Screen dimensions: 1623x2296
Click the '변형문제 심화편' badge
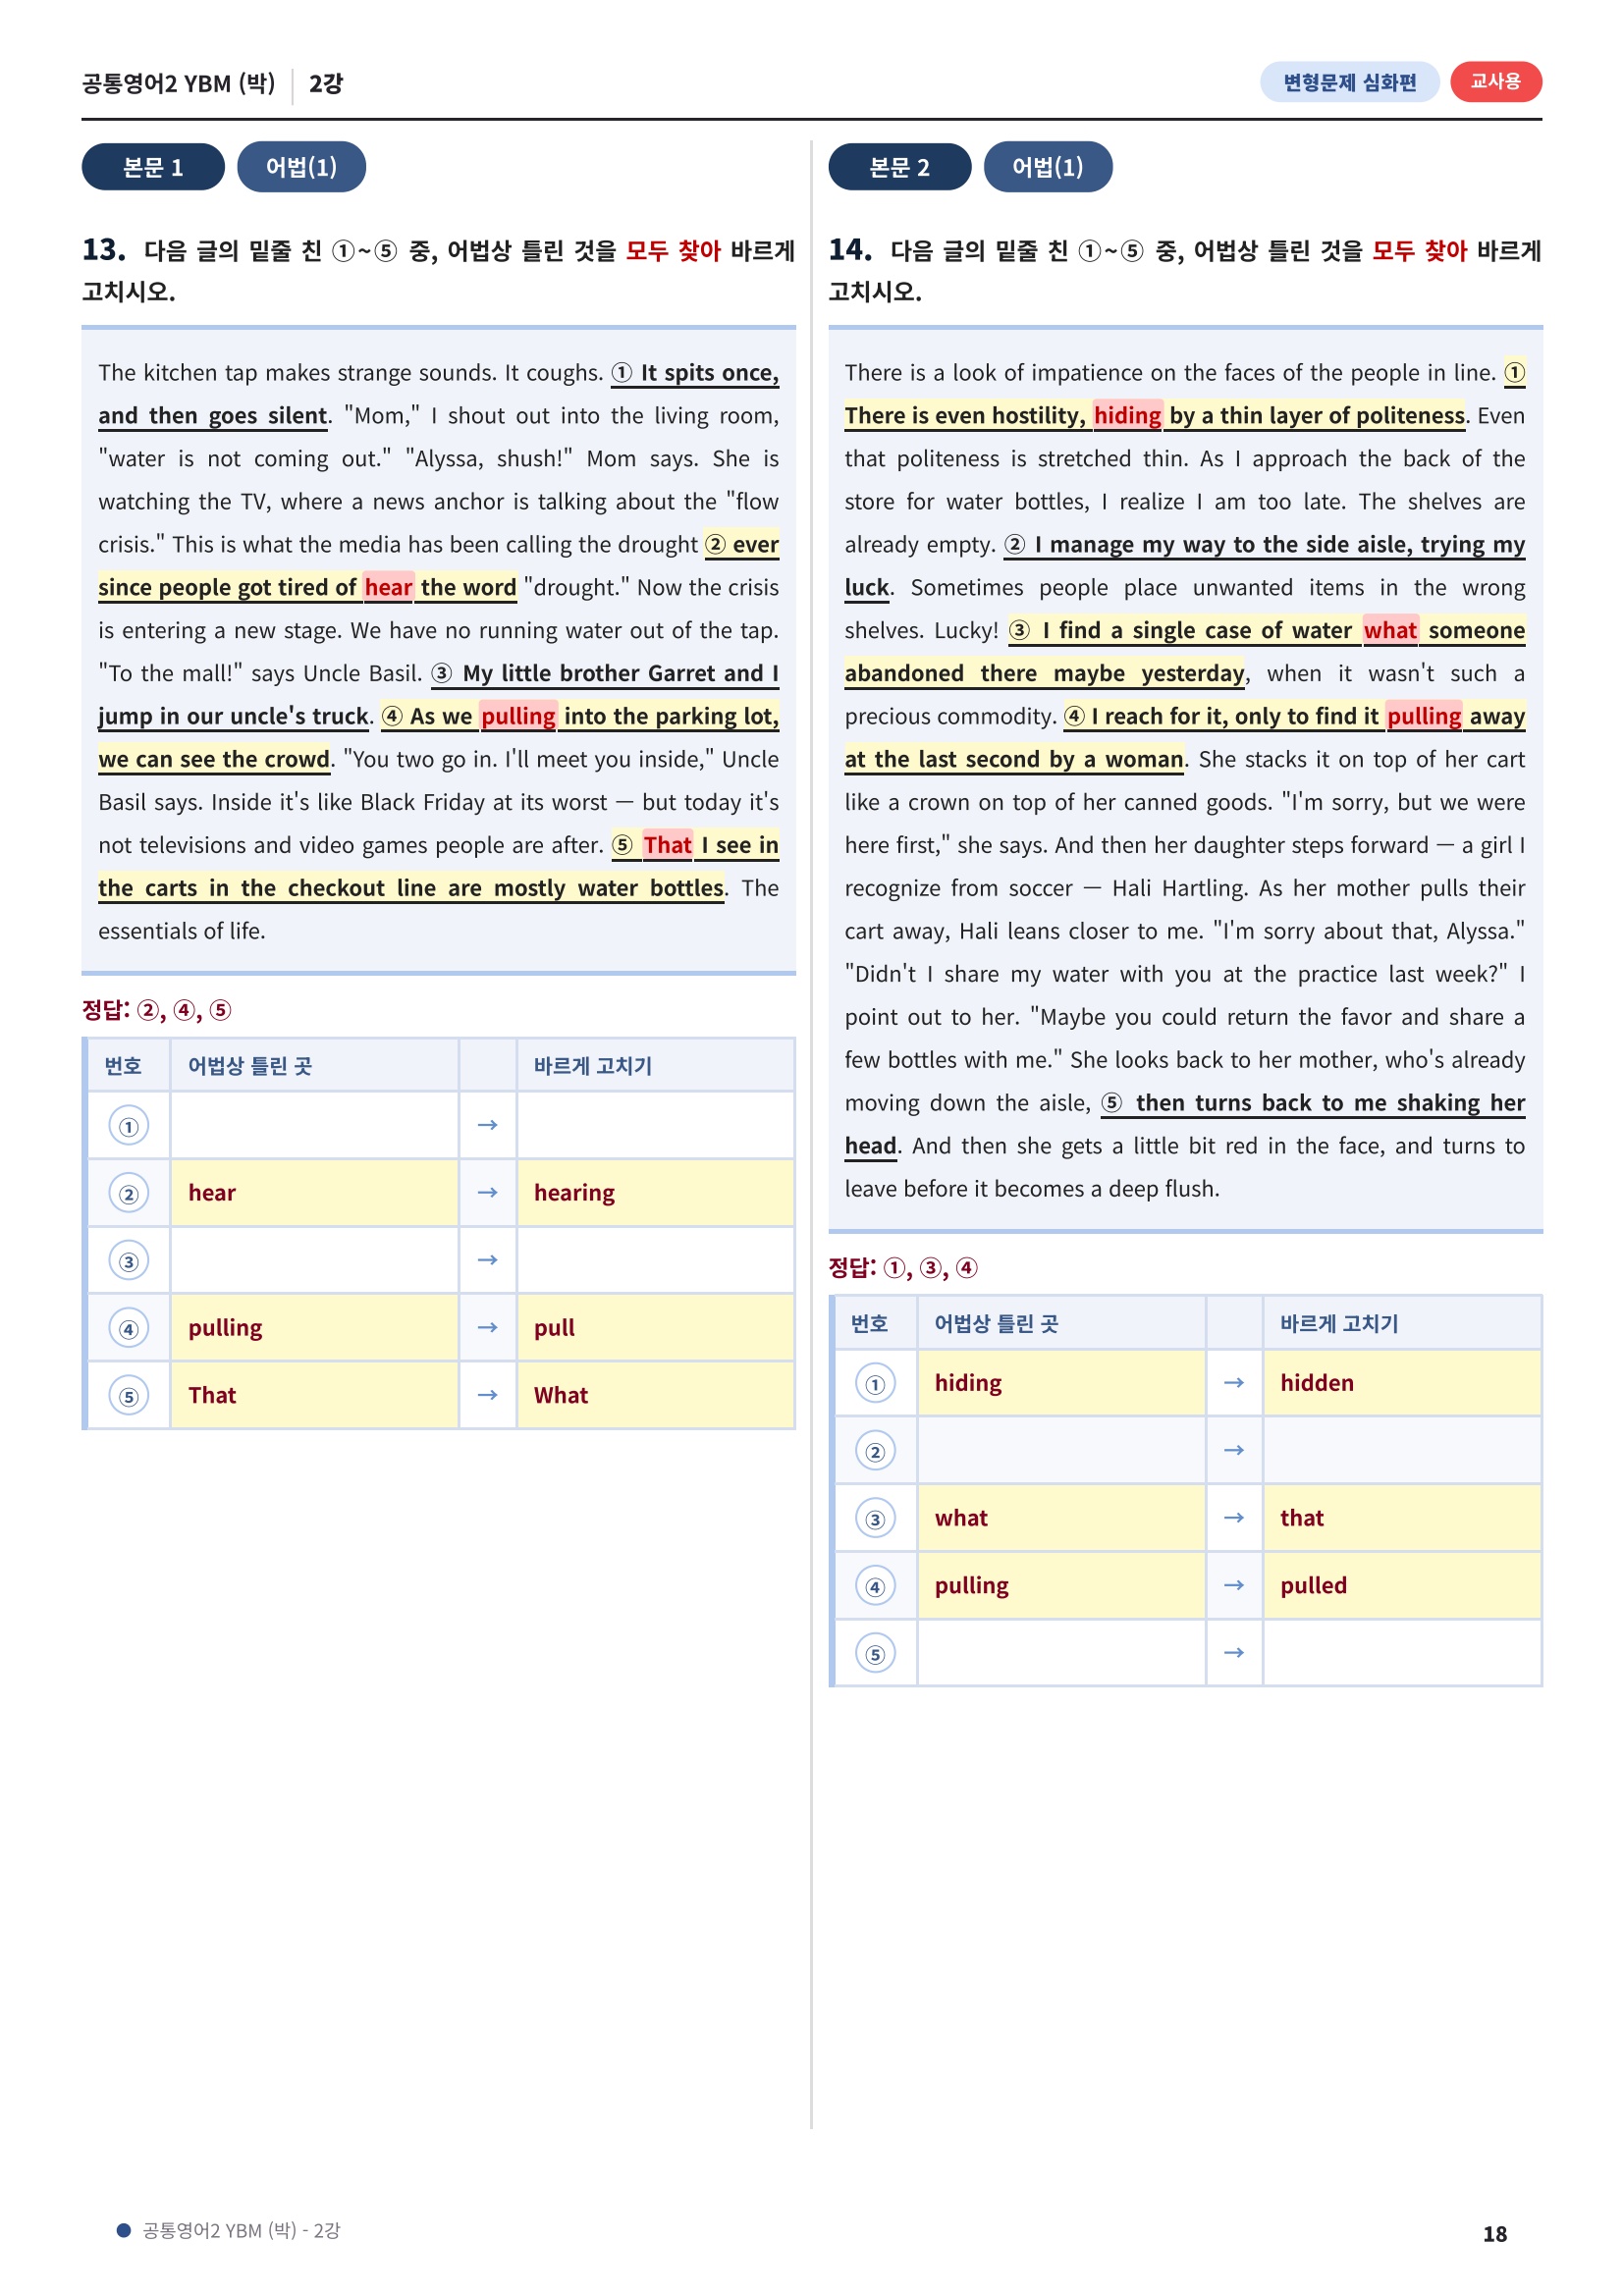[1349, 82]
